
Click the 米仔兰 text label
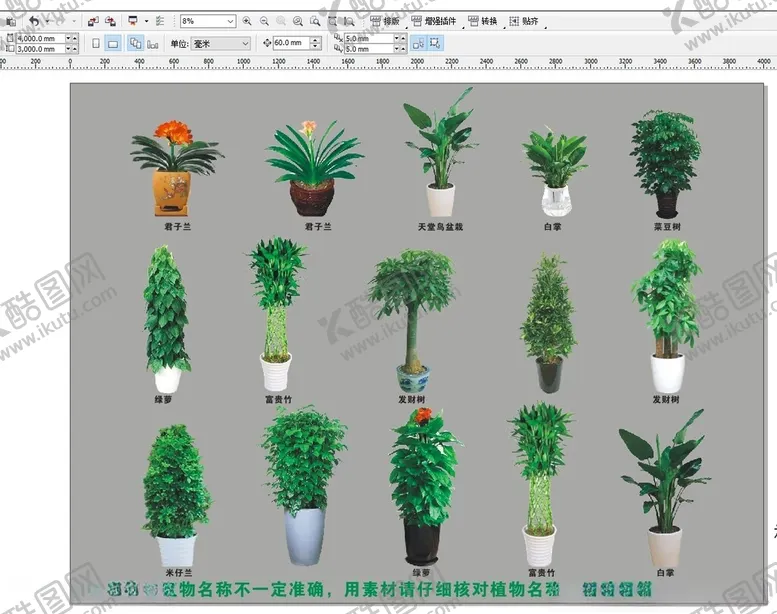pos(178,573)
